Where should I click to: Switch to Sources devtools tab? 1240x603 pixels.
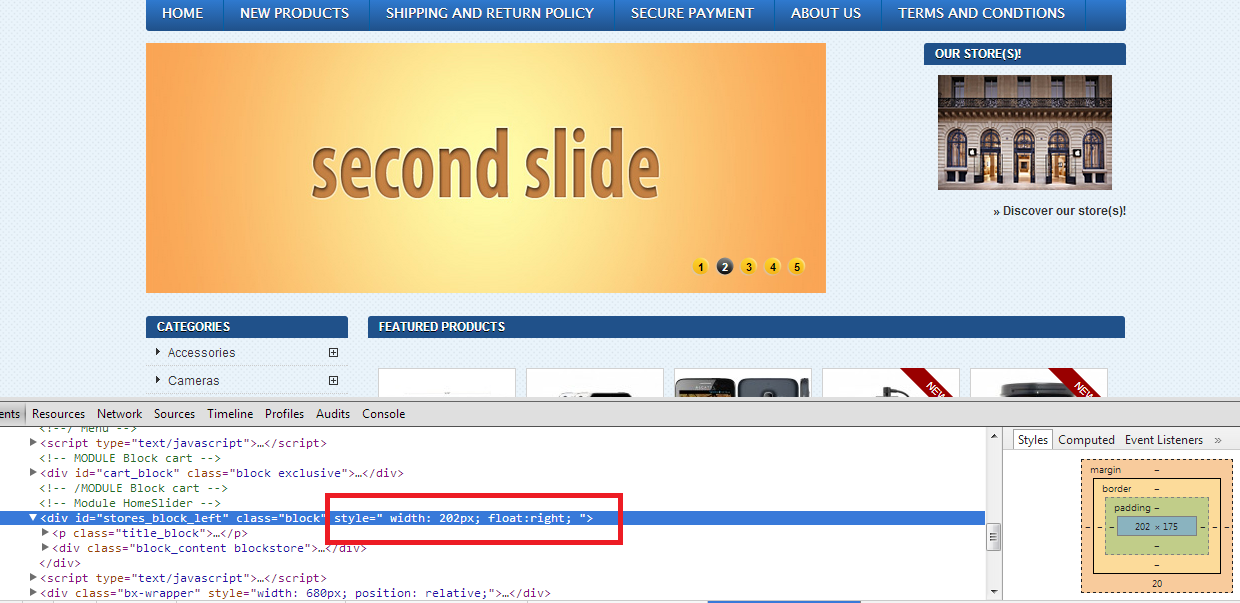click(175, 414)
